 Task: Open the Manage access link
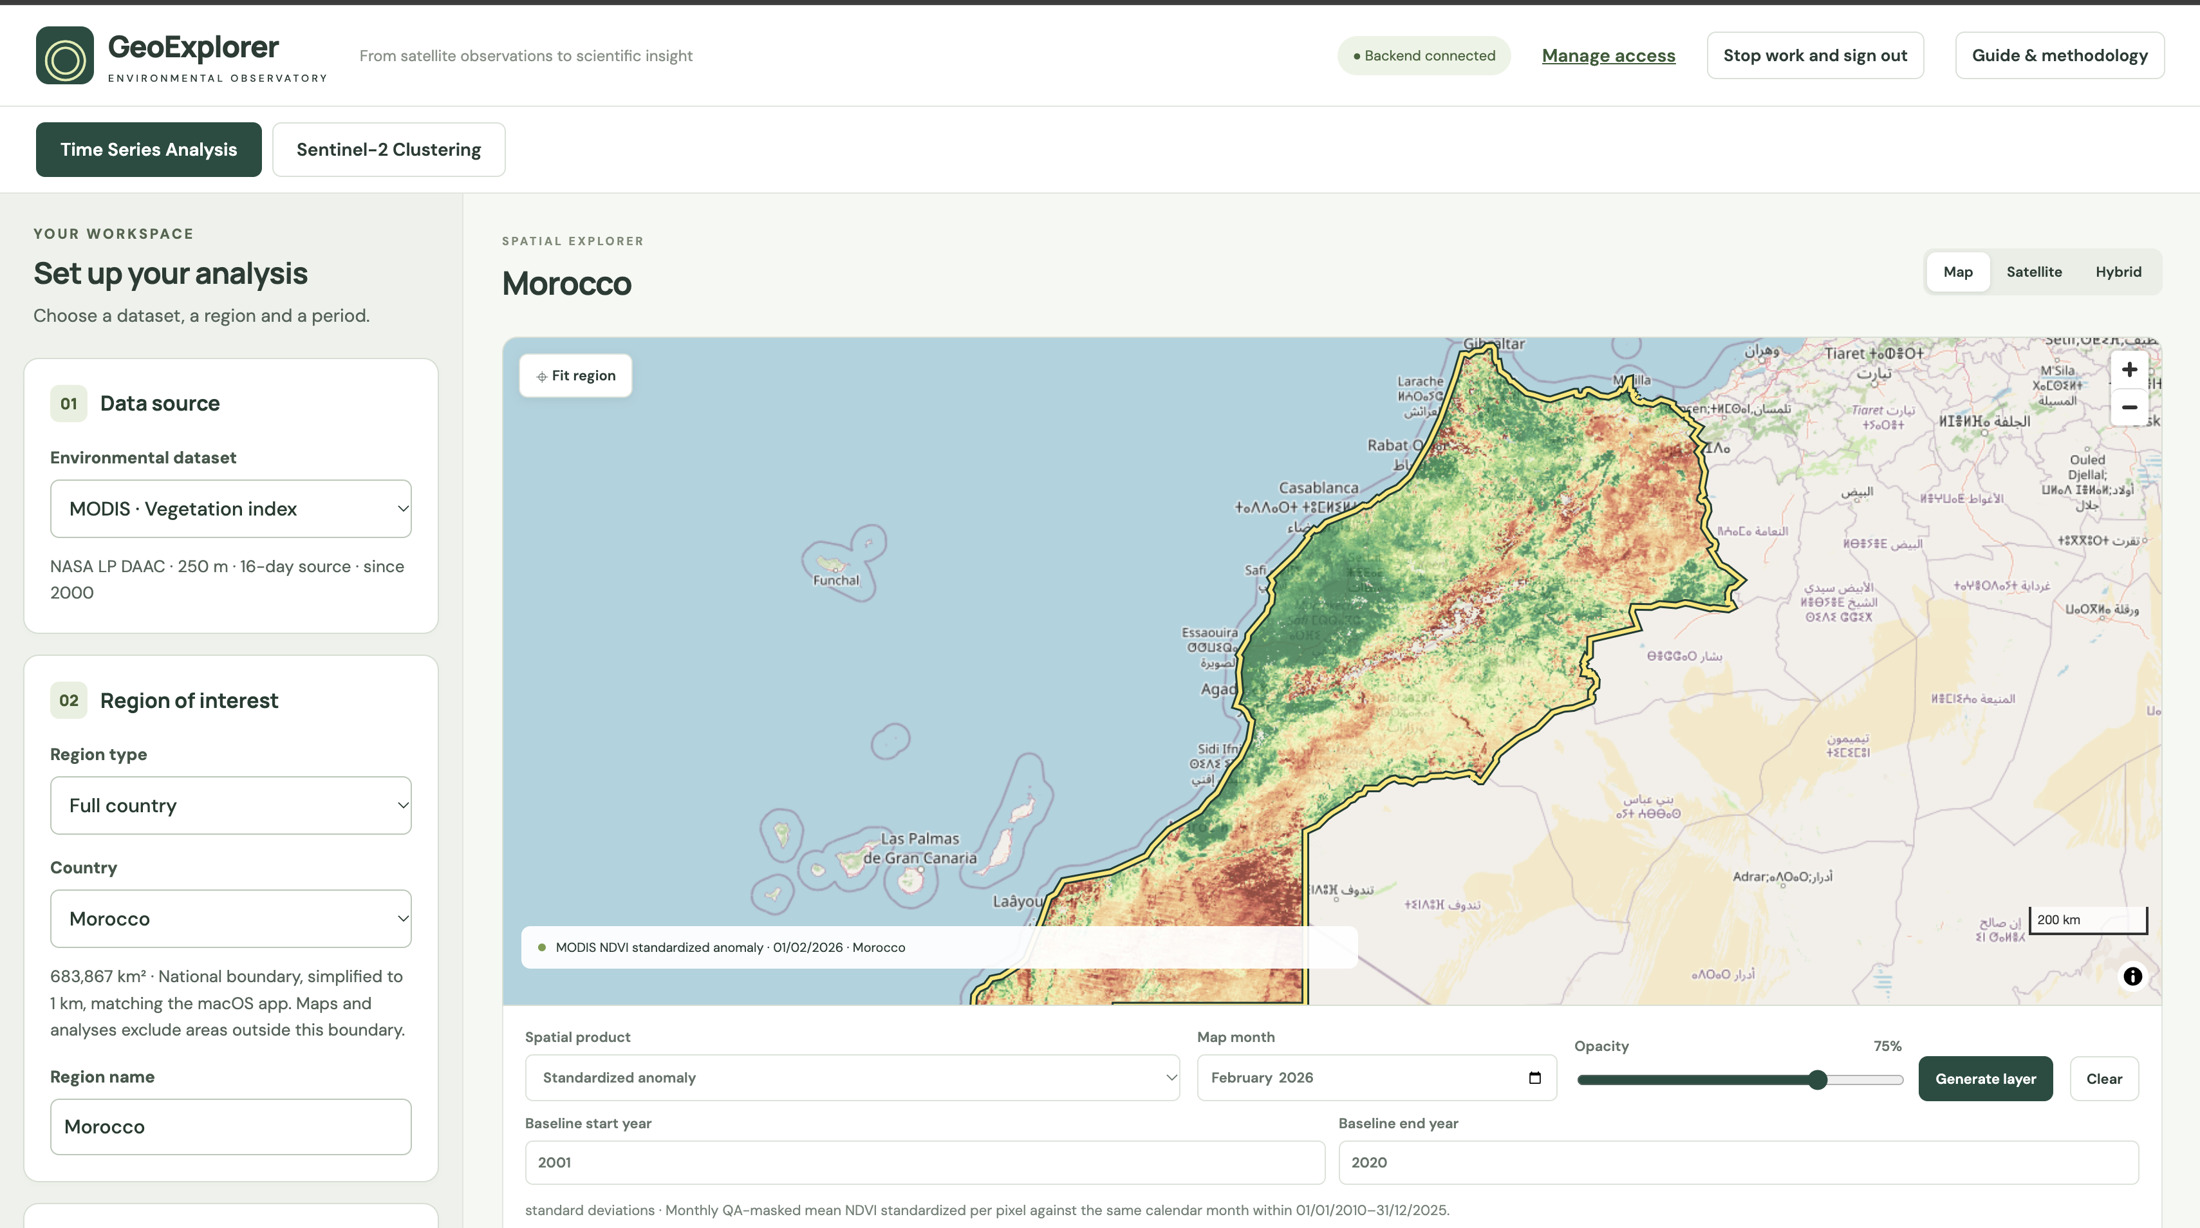click(1608, 56)
